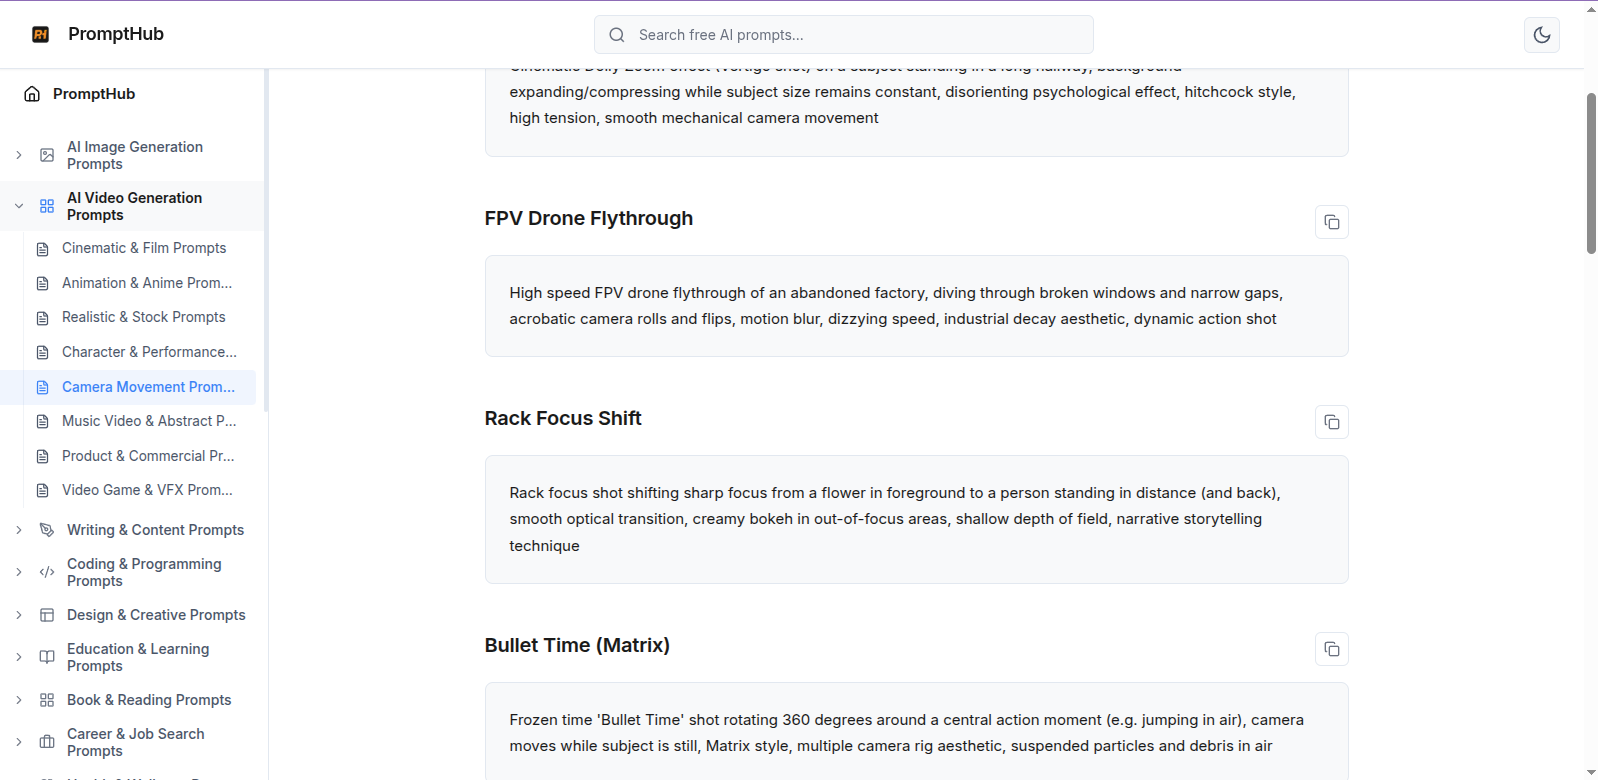Viewport: 1598px width, 780px height.
Task: Click the home icon beside PromptHub
Action: point(32,94)
